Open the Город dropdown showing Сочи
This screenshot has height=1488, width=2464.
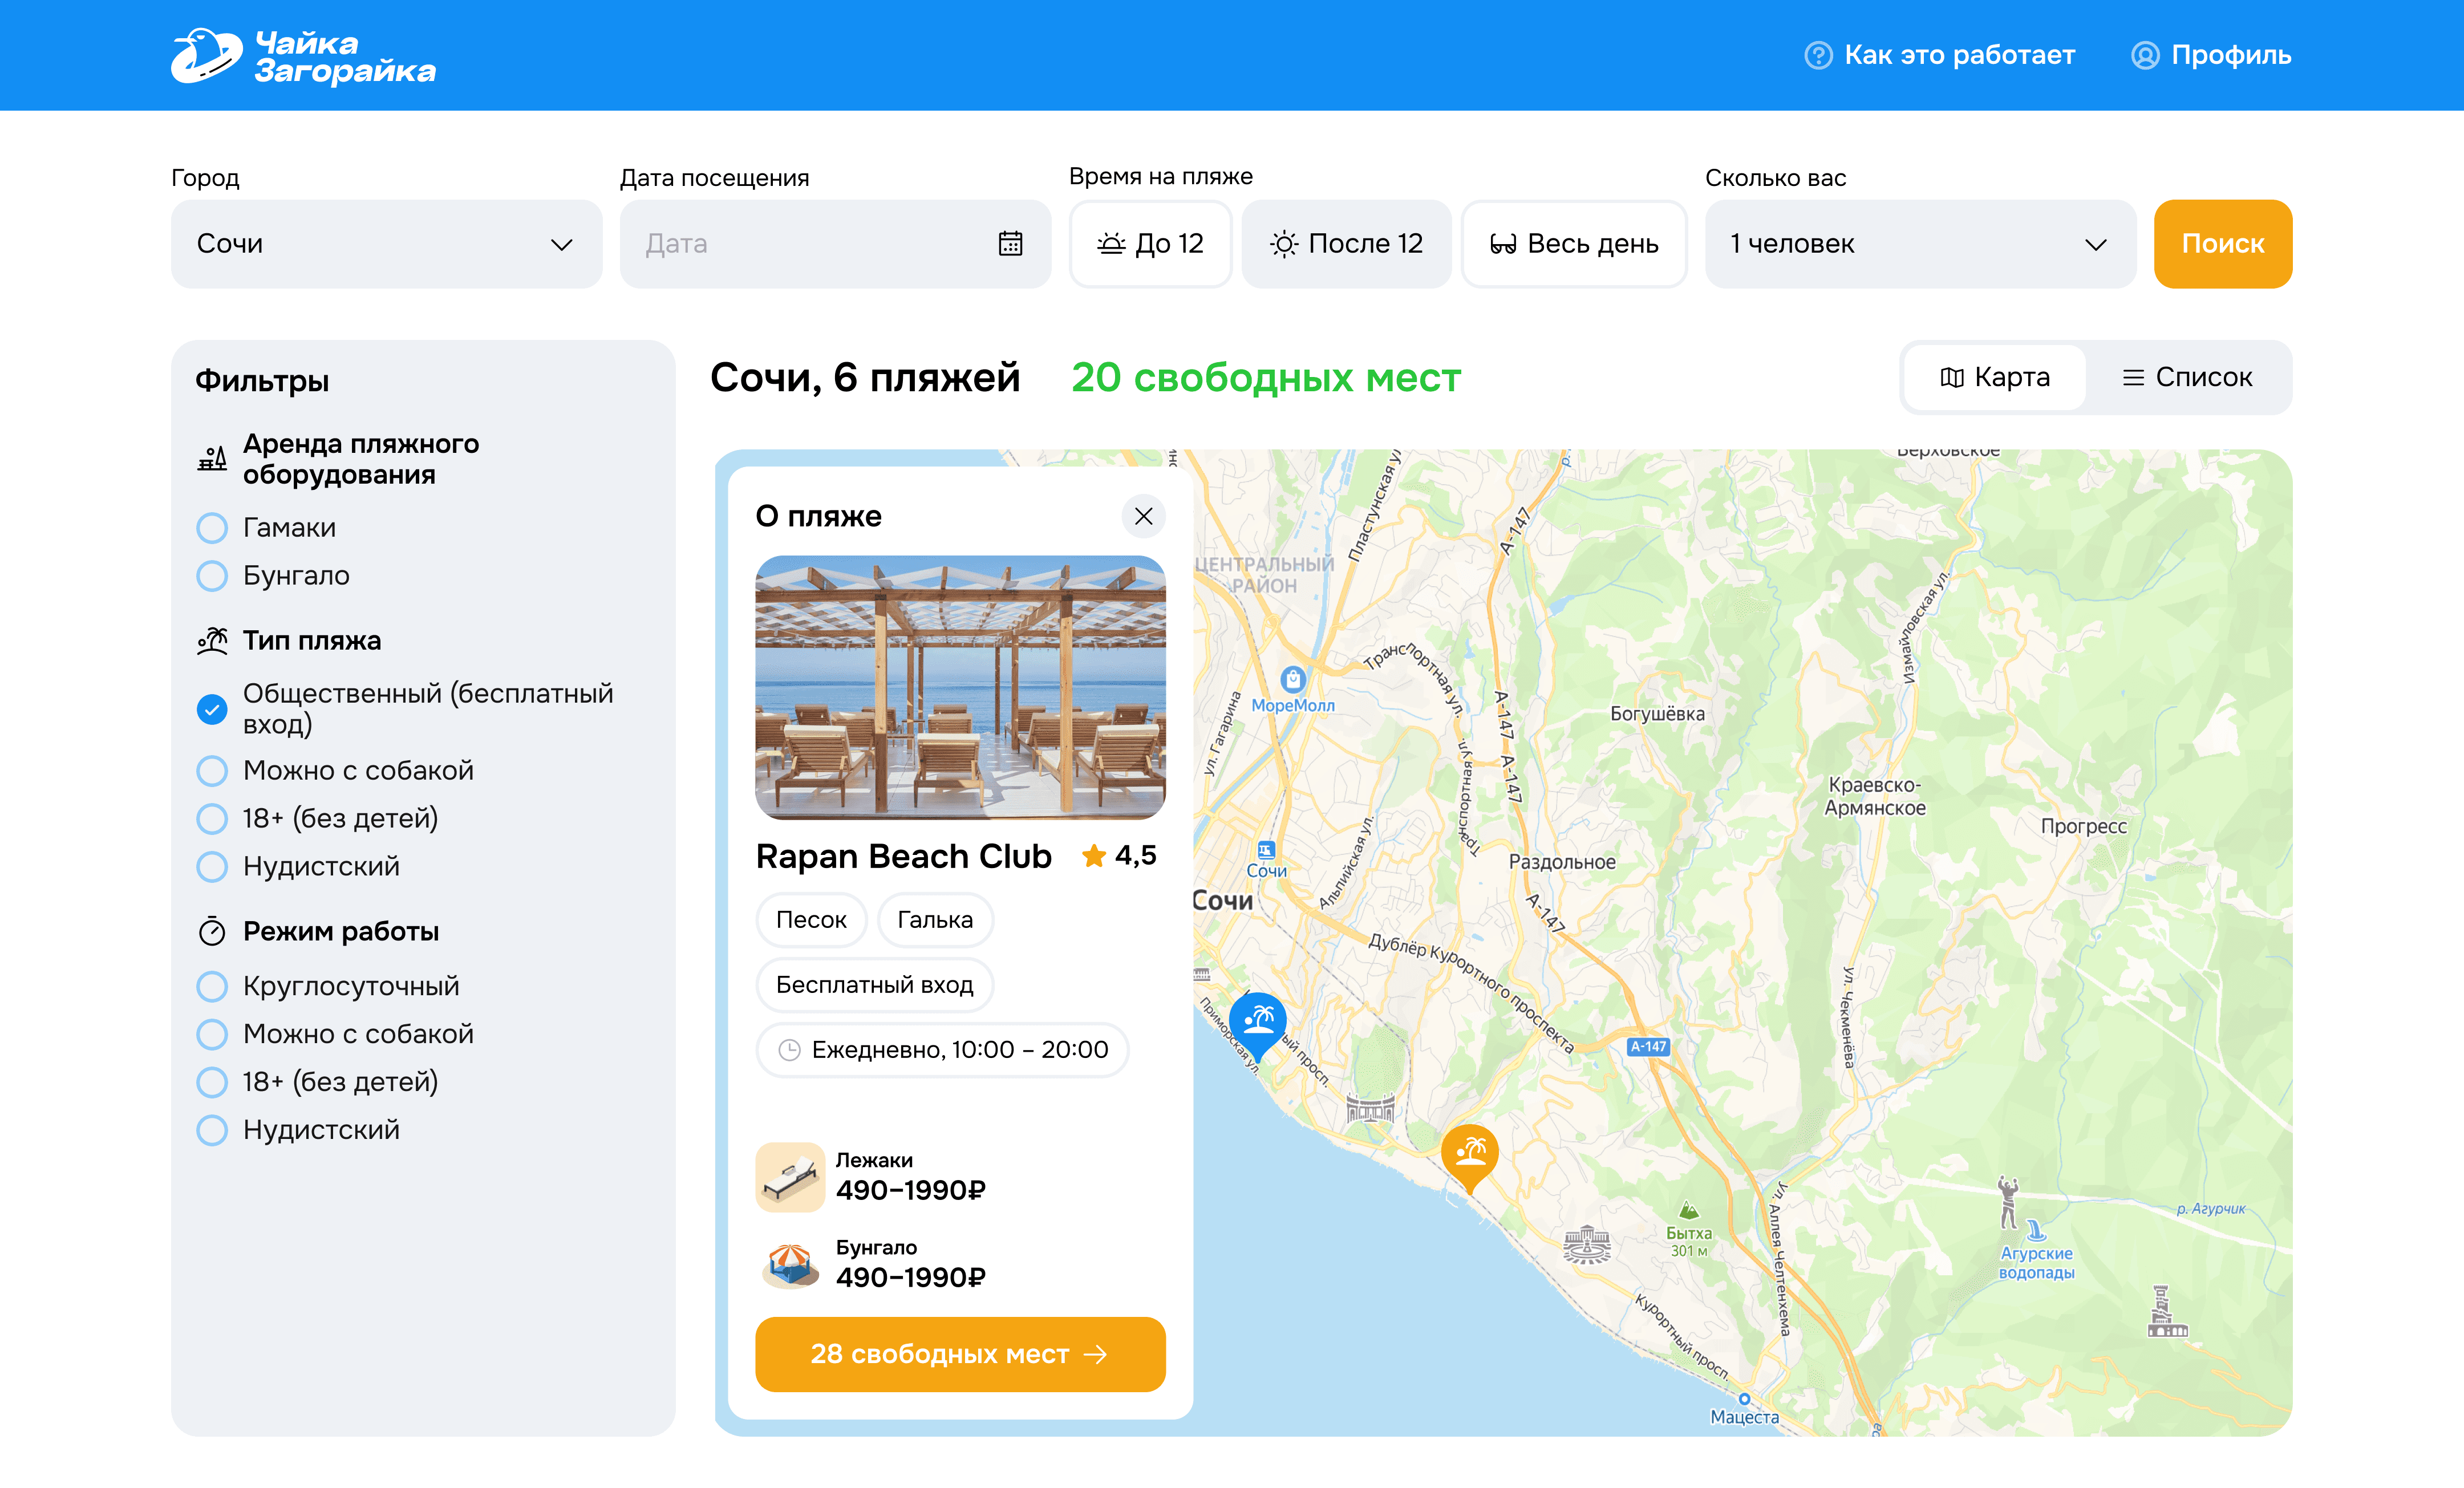(x=386, y=244)
